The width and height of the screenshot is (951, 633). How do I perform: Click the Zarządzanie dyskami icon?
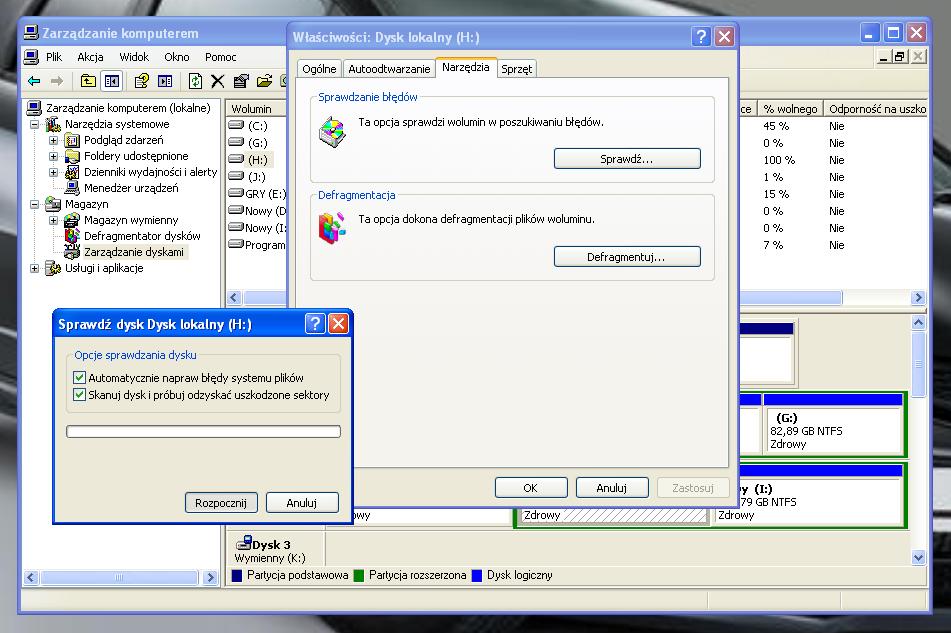coord(72,252)
